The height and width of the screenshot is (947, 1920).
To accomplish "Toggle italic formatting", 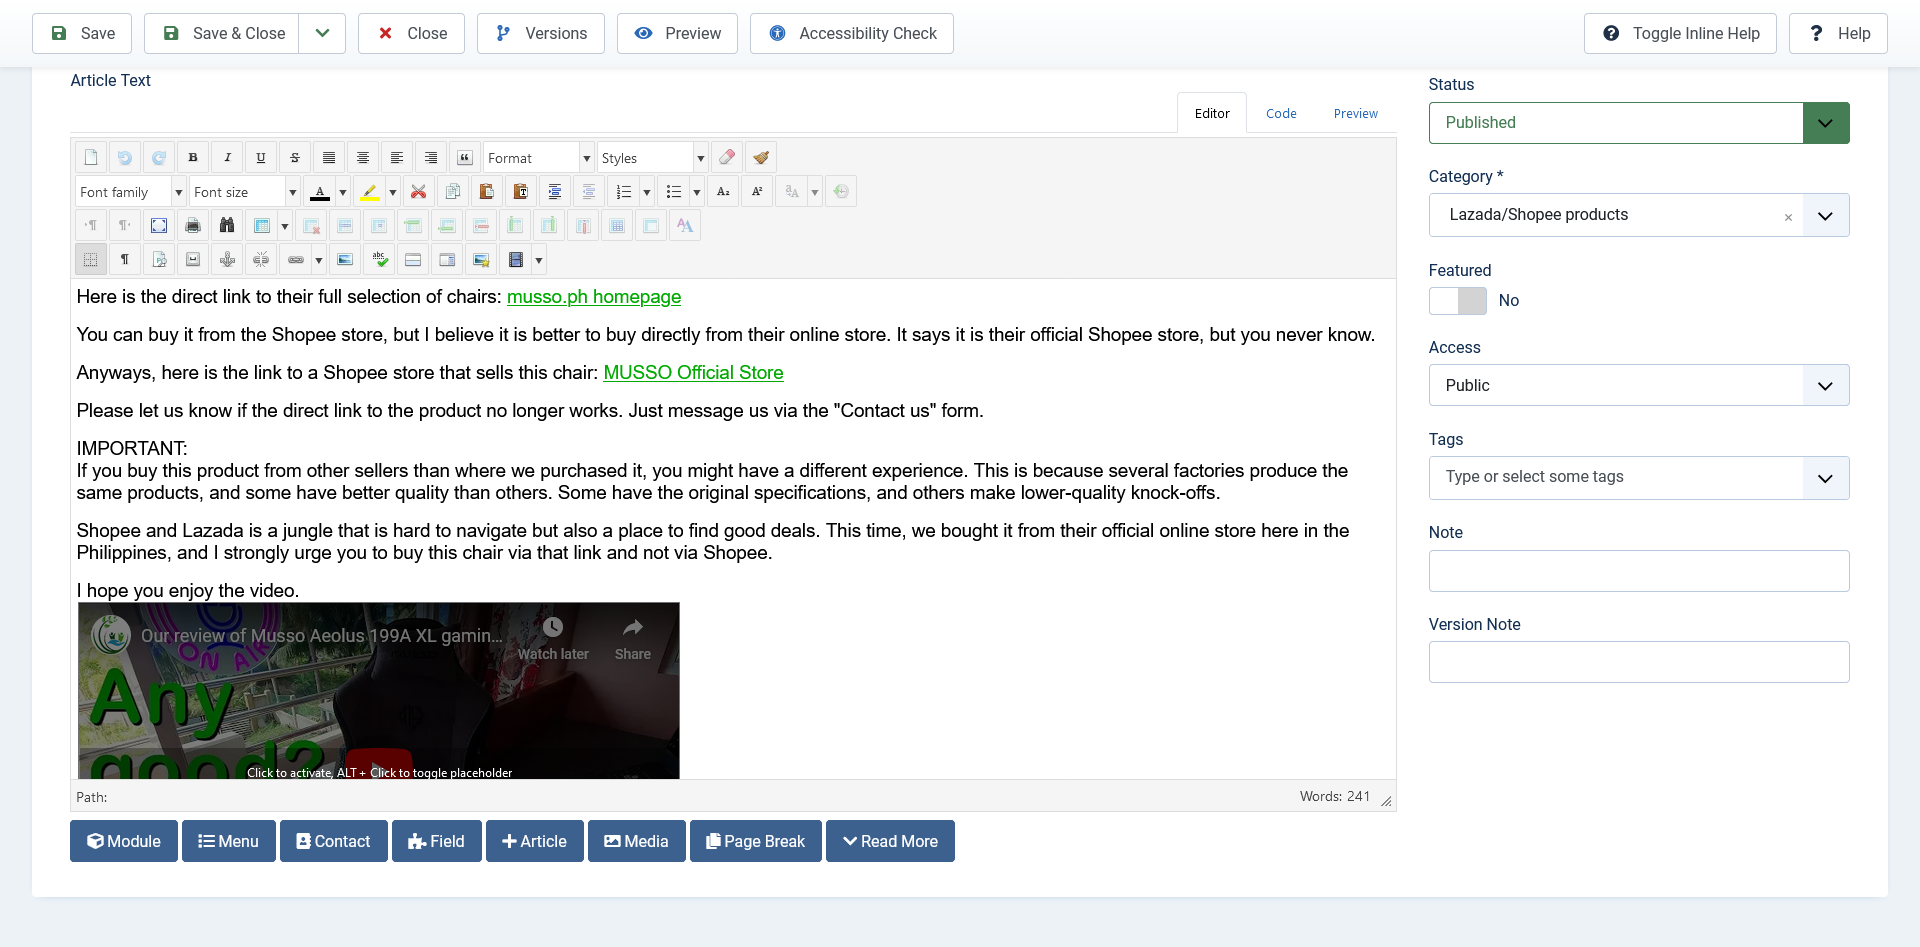I will pyautogui.click(x=227, y=158).
